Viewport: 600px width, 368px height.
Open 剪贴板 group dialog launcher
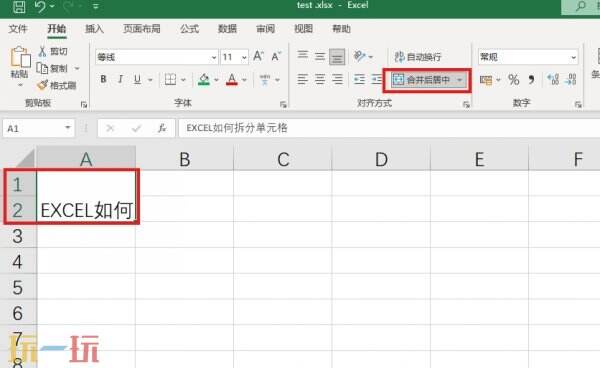point(84,104)
